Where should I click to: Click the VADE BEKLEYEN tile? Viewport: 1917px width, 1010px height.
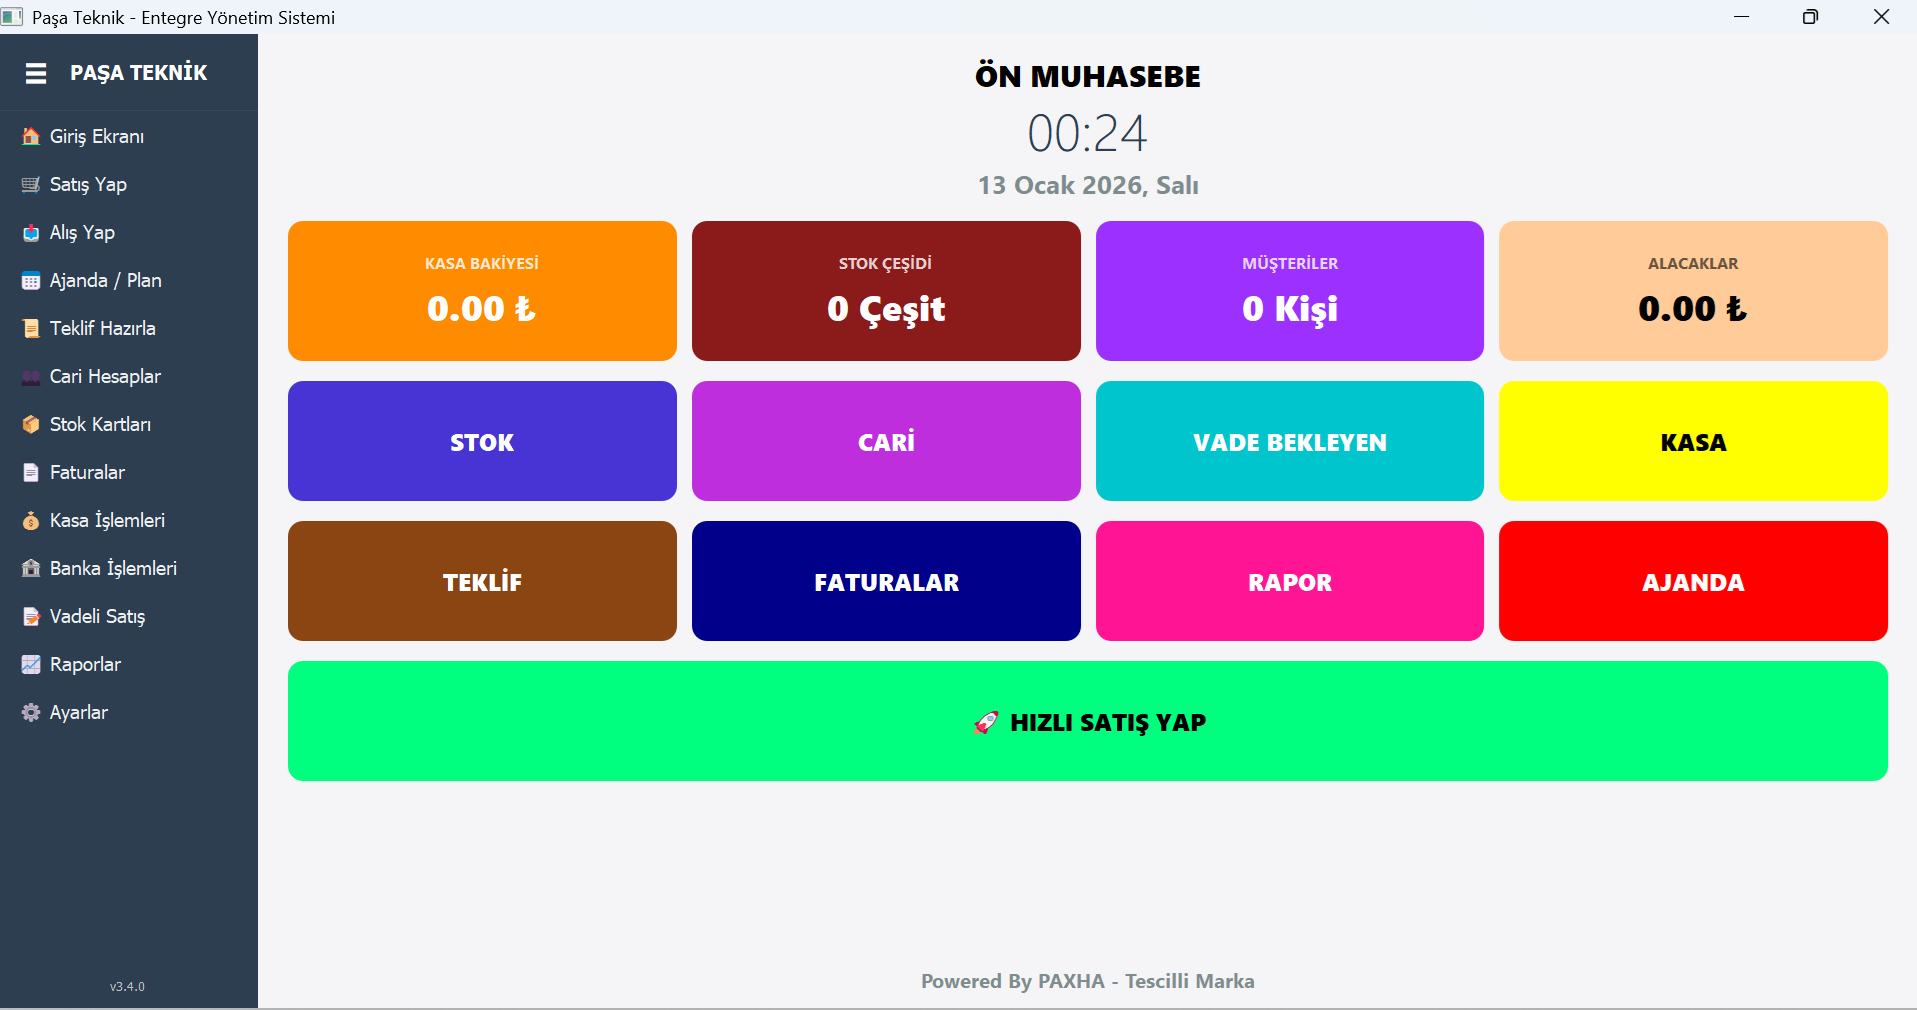point(1289,441)
